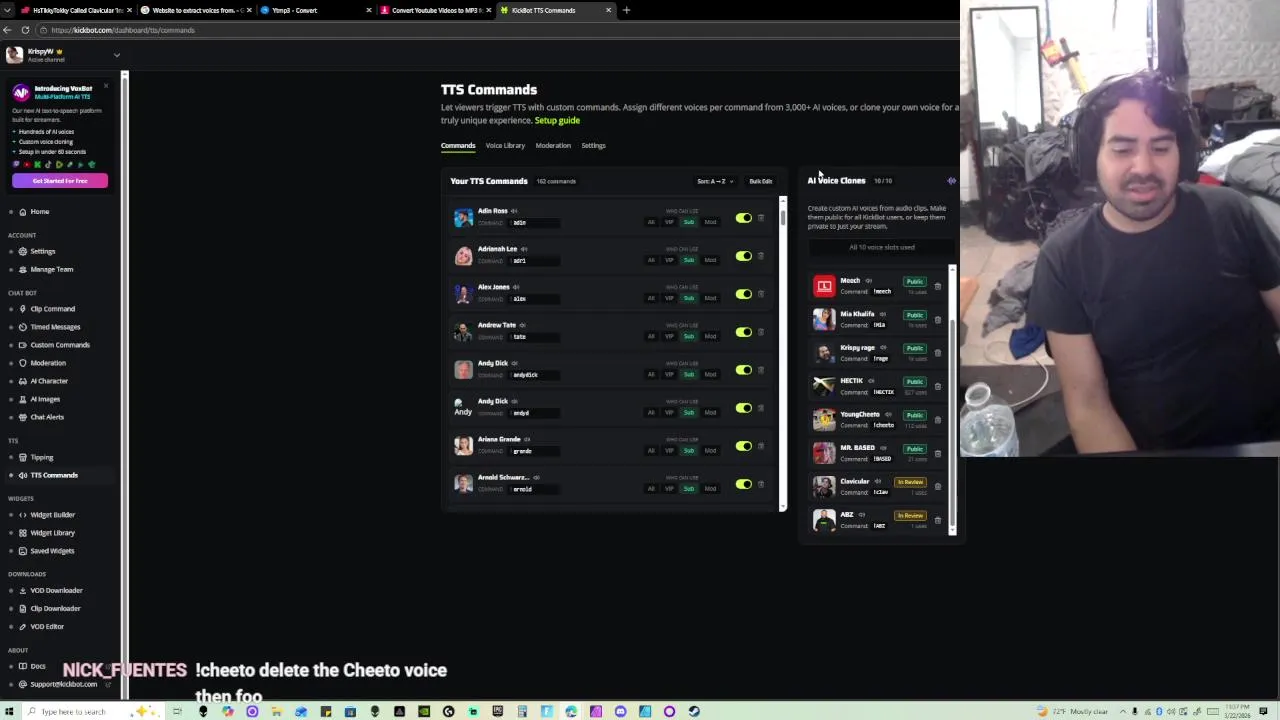This screenshot has width=1280, height=720.
Task: Switch to the Moderation tab
Action: pos(553,146)
